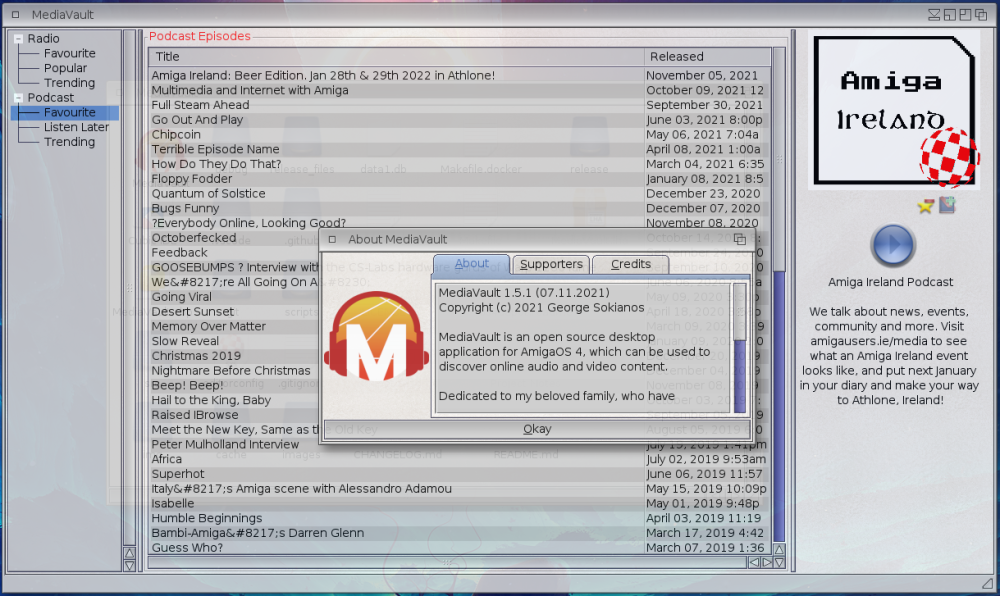Image resolution: width=1000 pixels, height=596 pixels.
Task: Open the Supporters tab
Action: (x=551, y=265)
